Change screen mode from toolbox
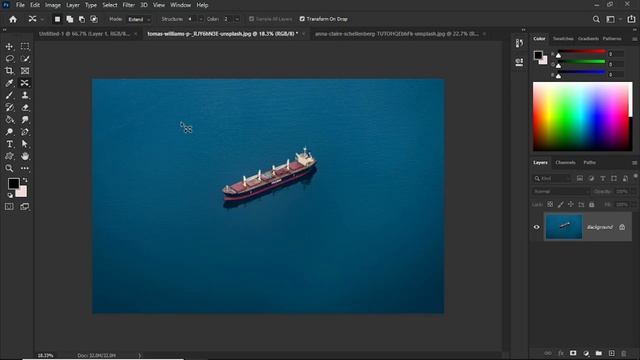 point(25,207)
